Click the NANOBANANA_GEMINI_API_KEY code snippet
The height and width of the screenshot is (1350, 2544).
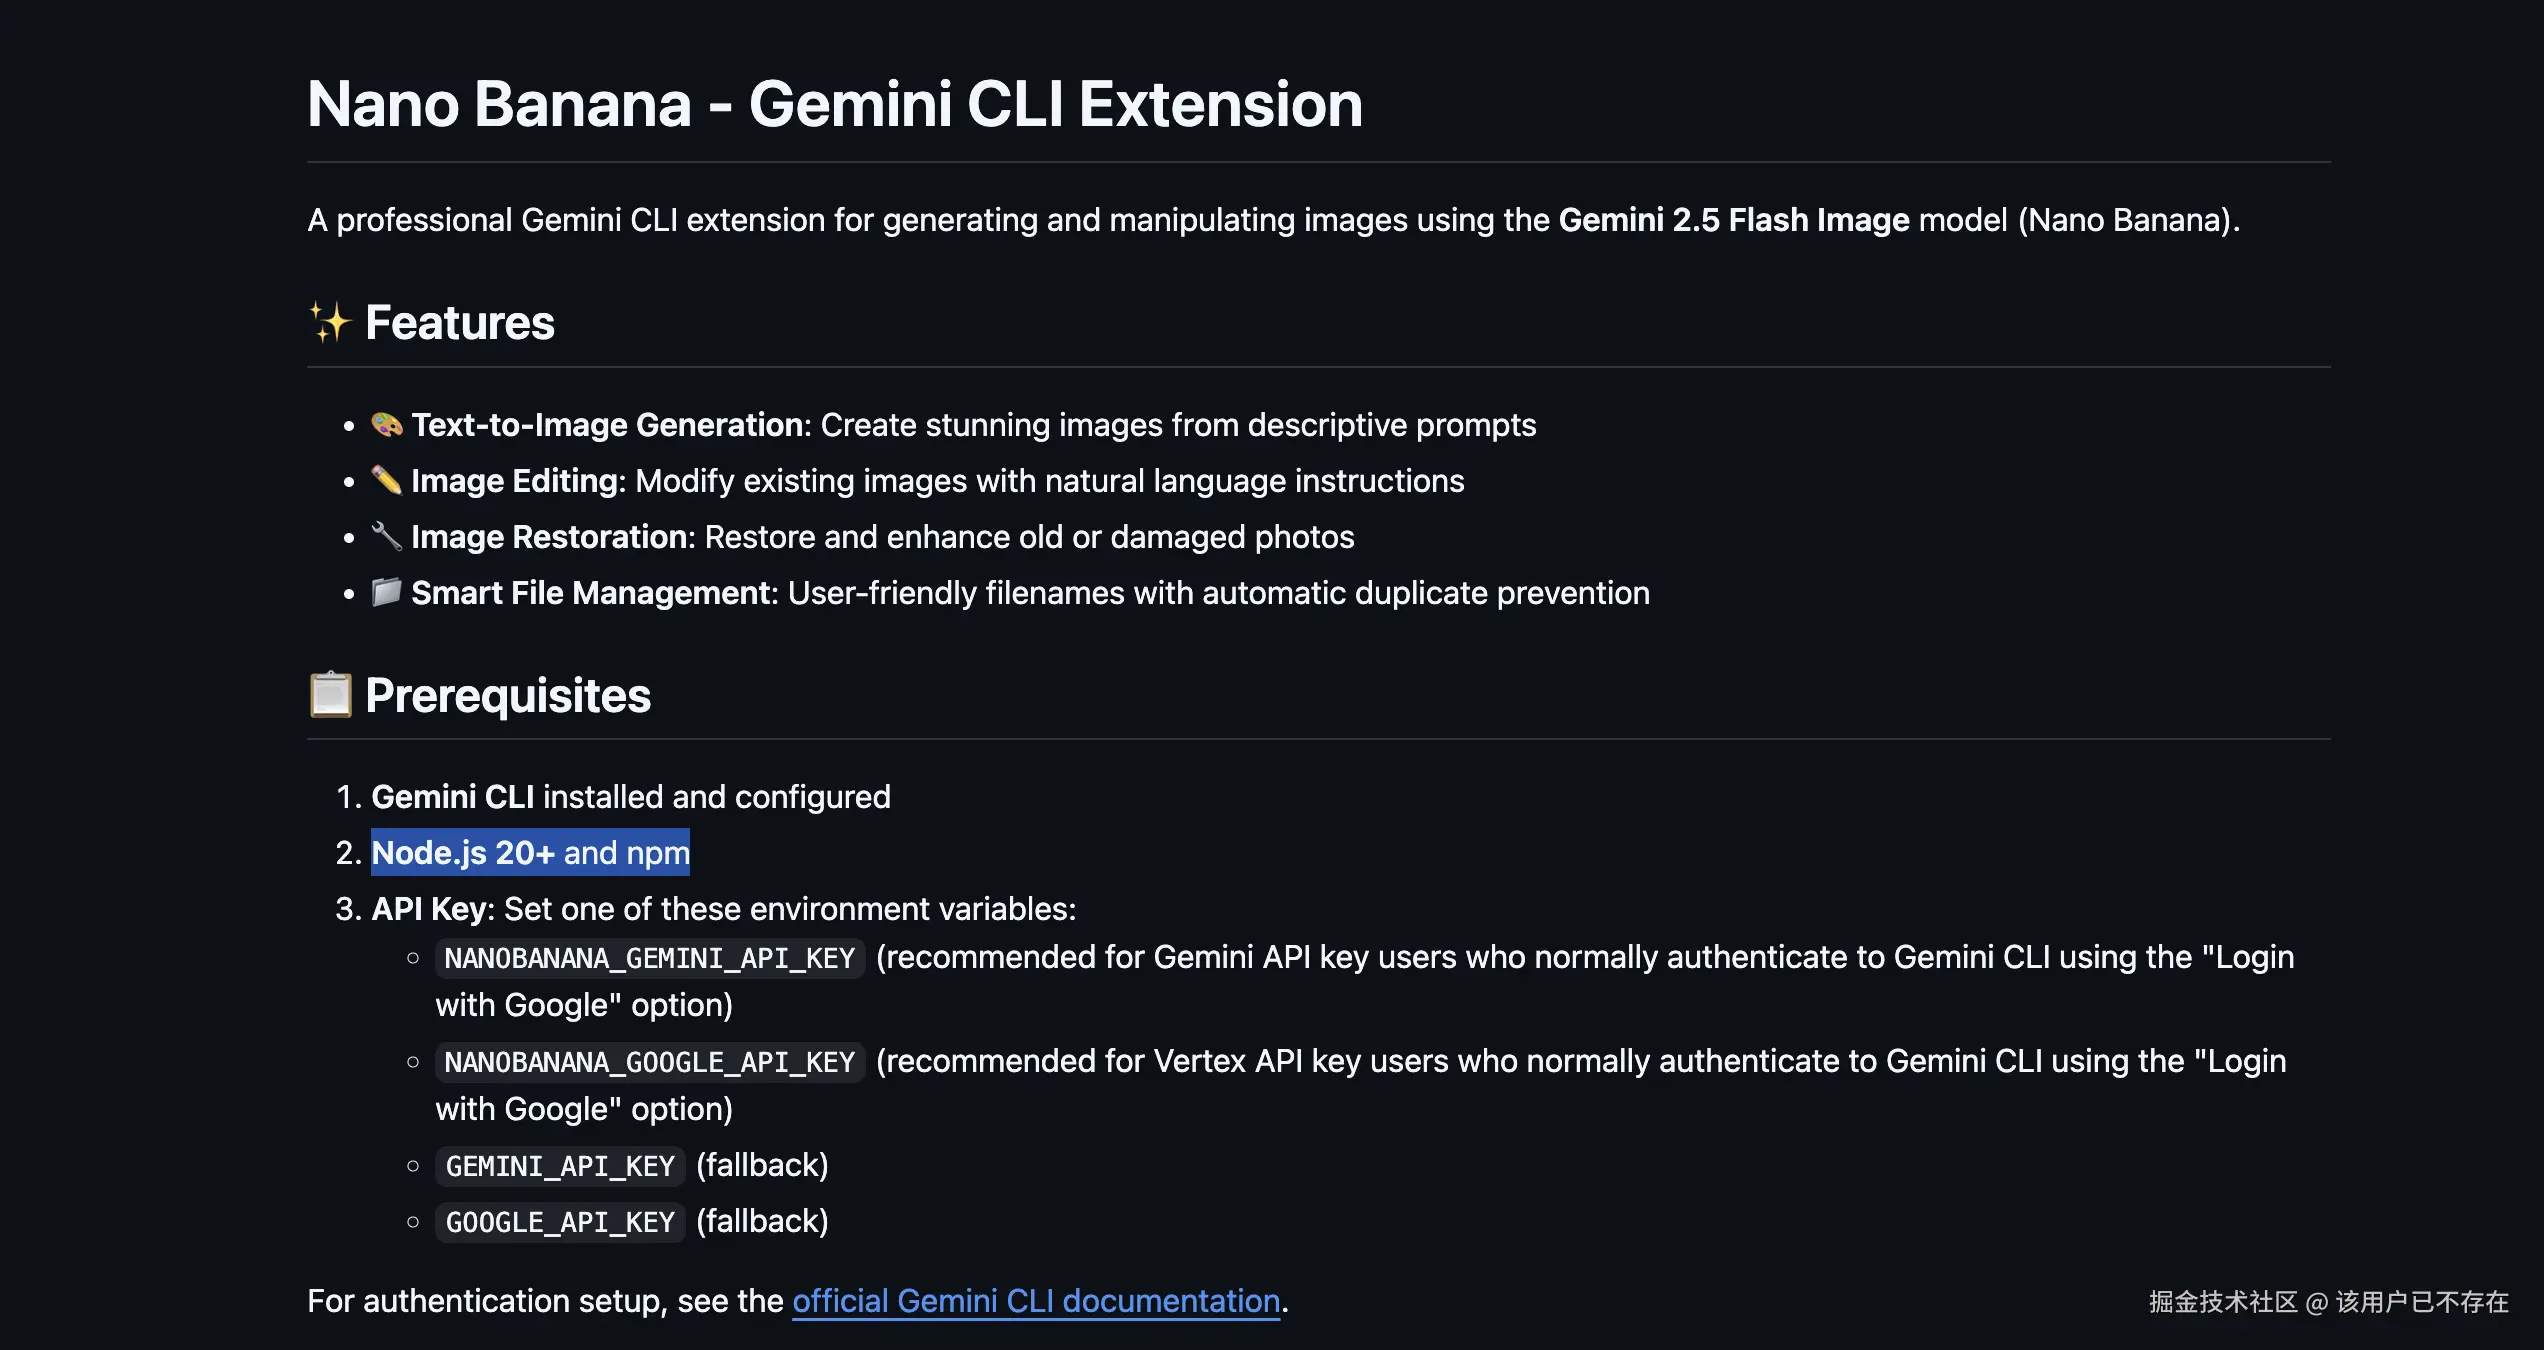point(649,958)
